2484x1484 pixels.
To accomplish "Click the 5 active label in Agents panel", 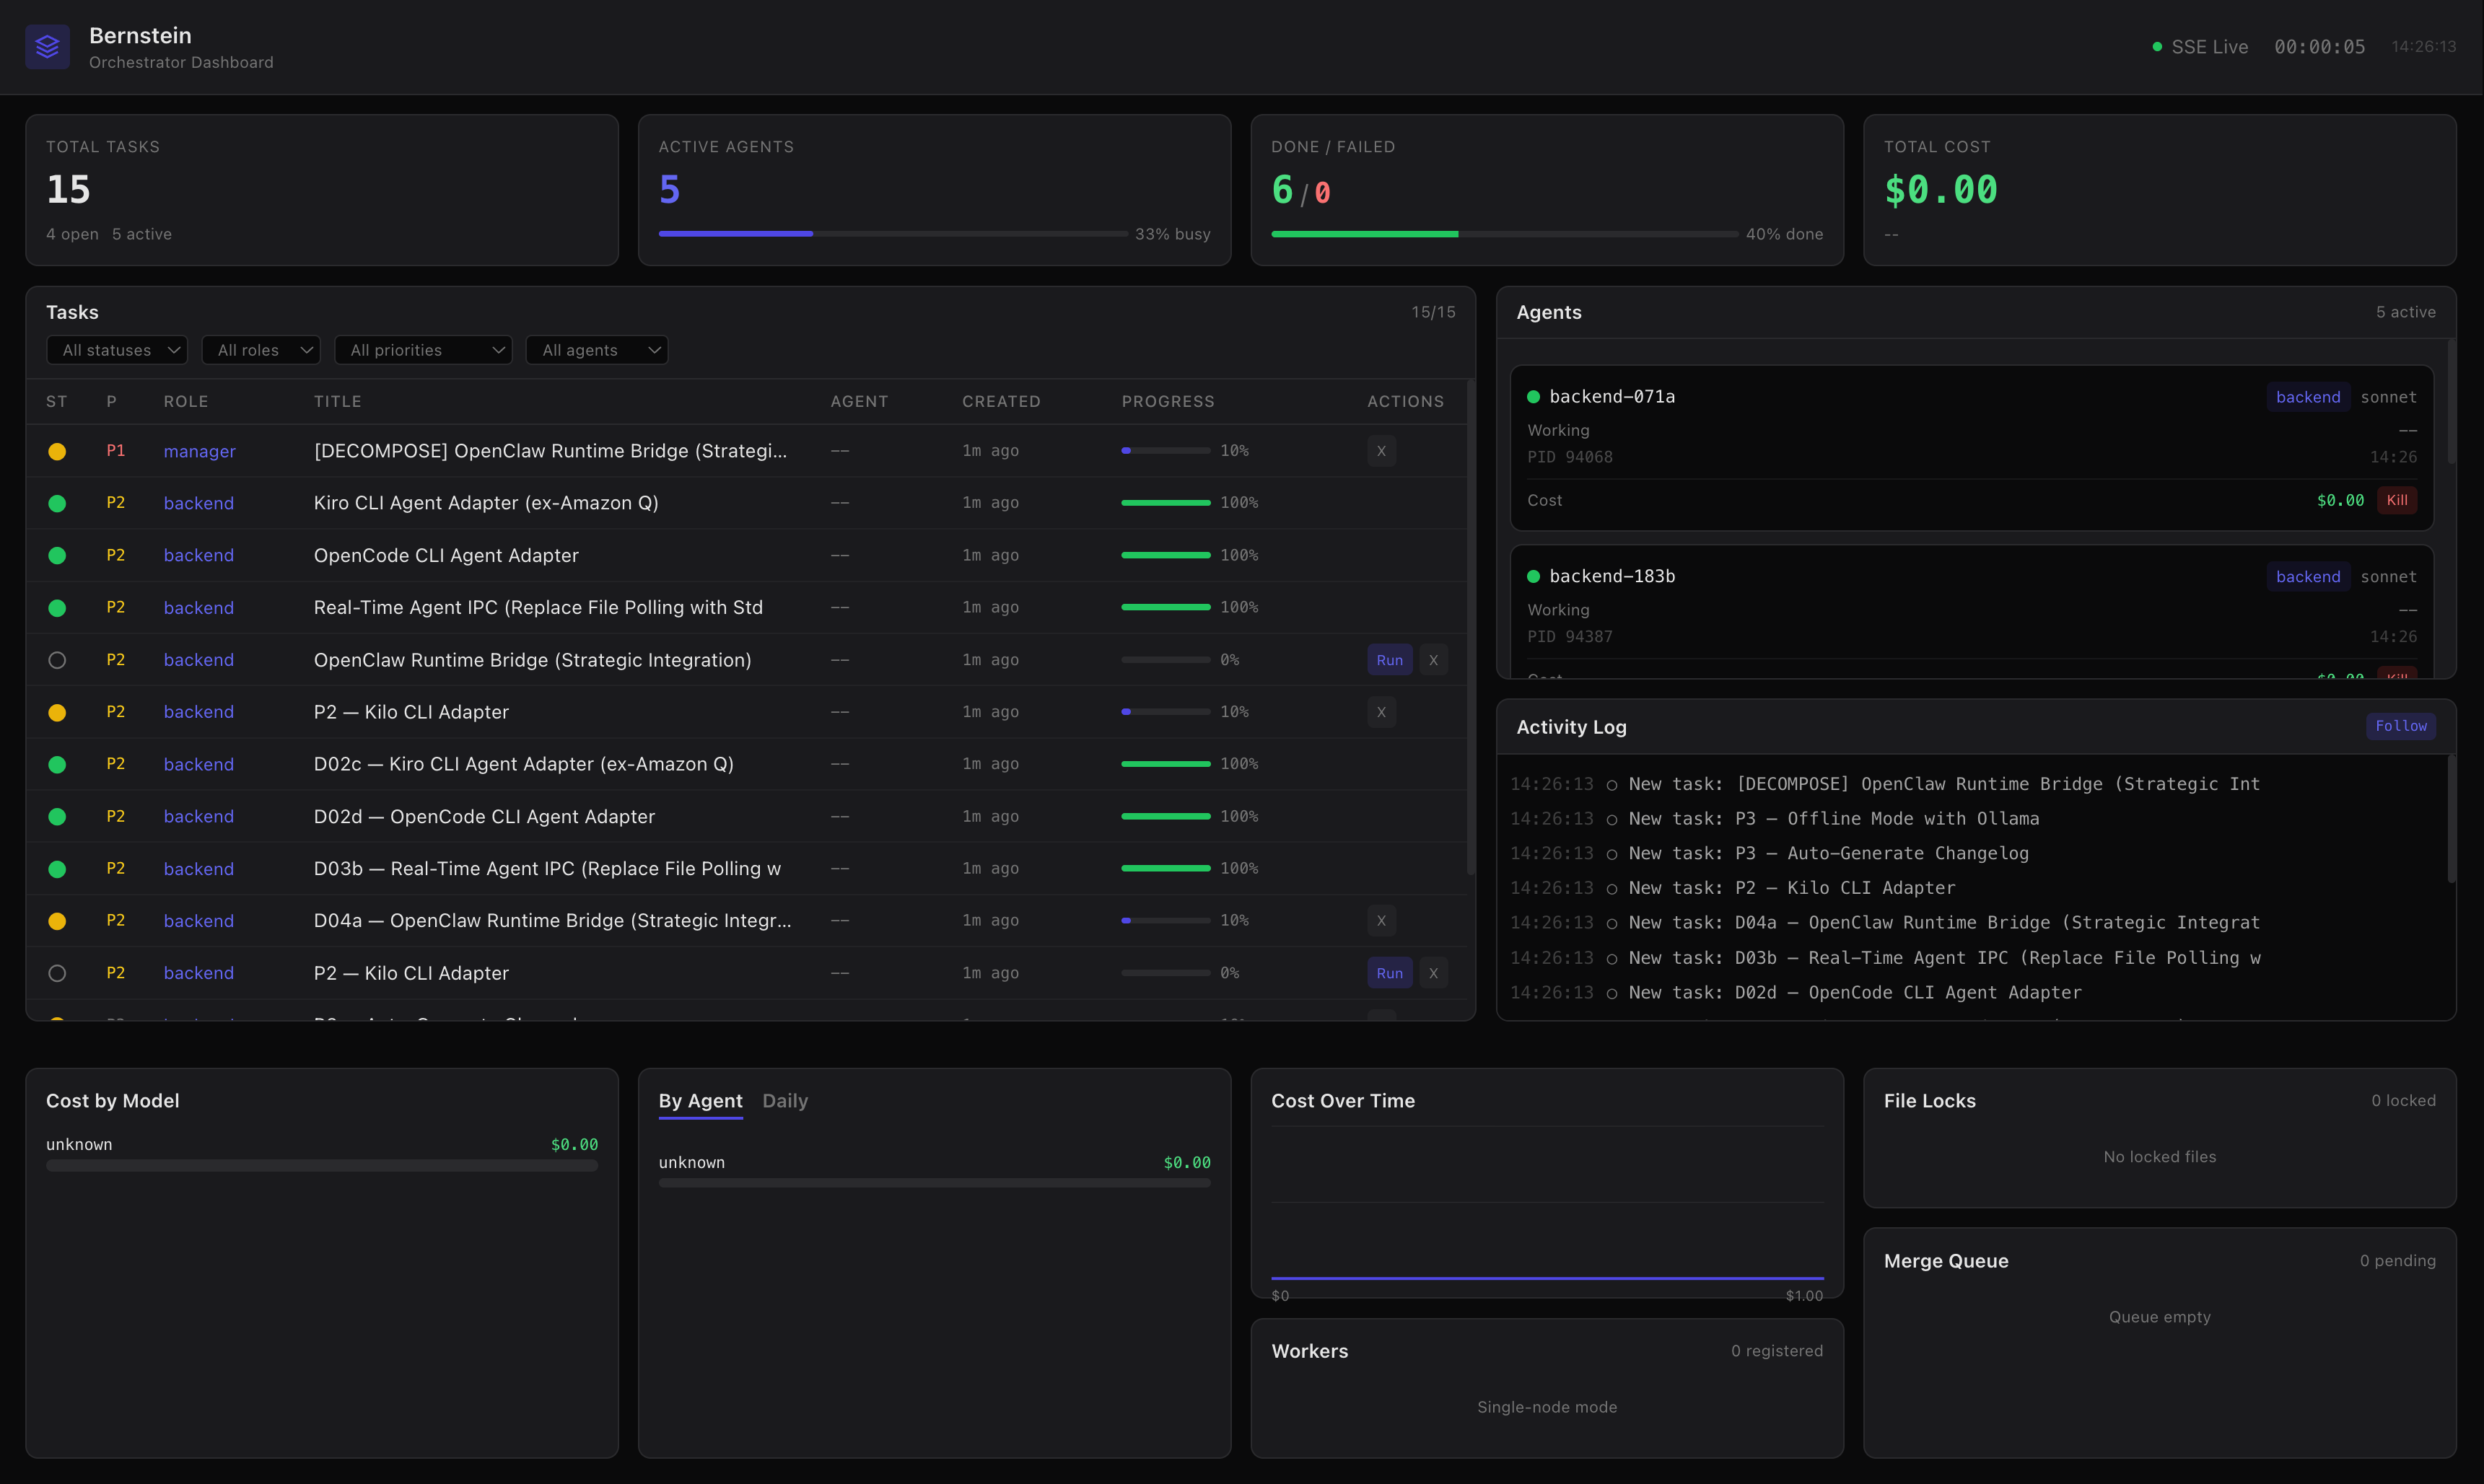I will (2405, 312).
